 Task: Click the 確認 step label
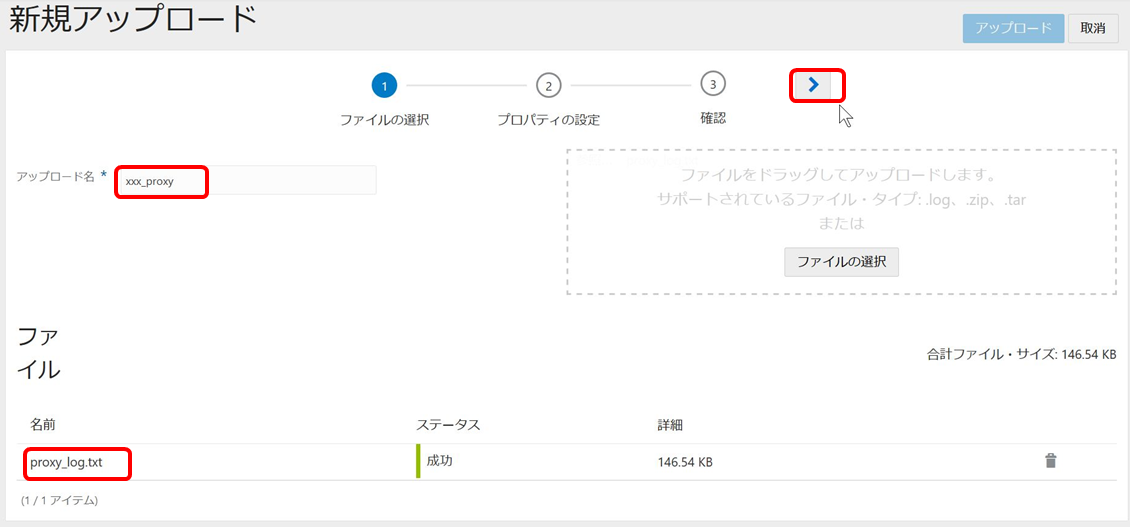(x=713, y=118)
